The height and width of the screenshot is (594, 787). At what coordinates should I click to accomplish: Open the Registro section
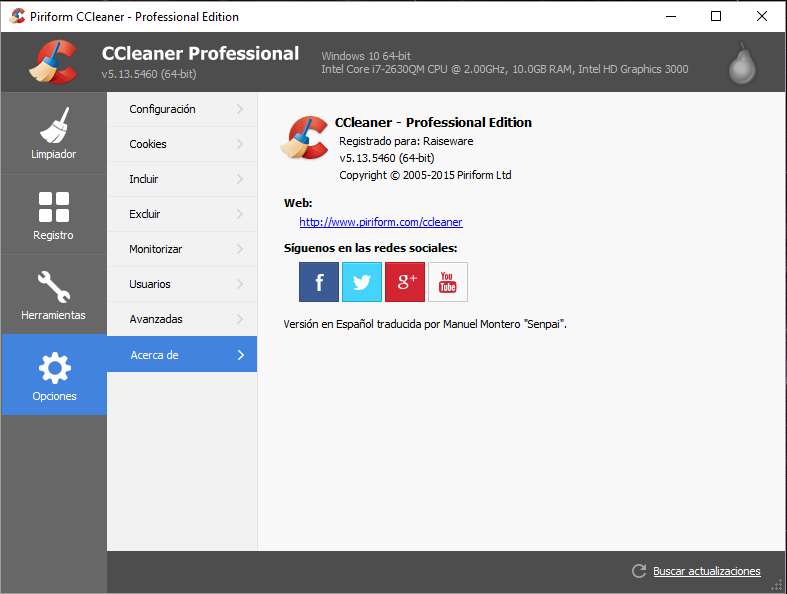click(x=54, y=215)
